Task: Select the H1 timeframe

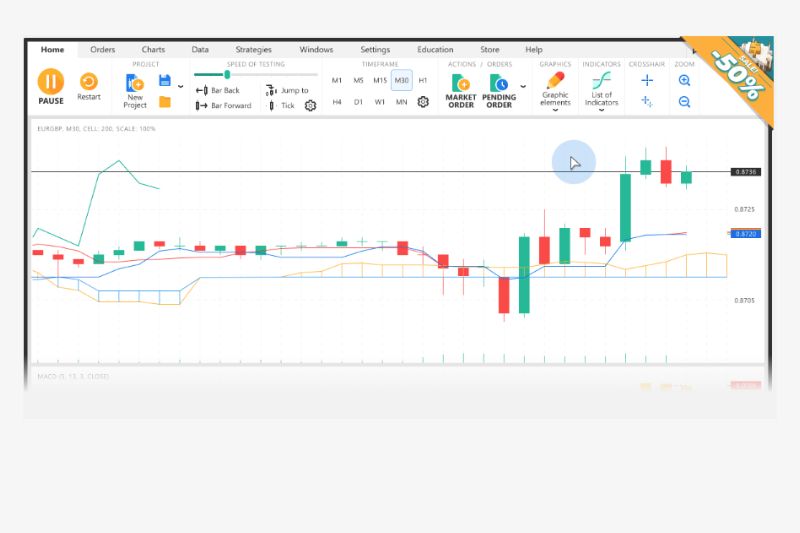Action: [423, 80]
